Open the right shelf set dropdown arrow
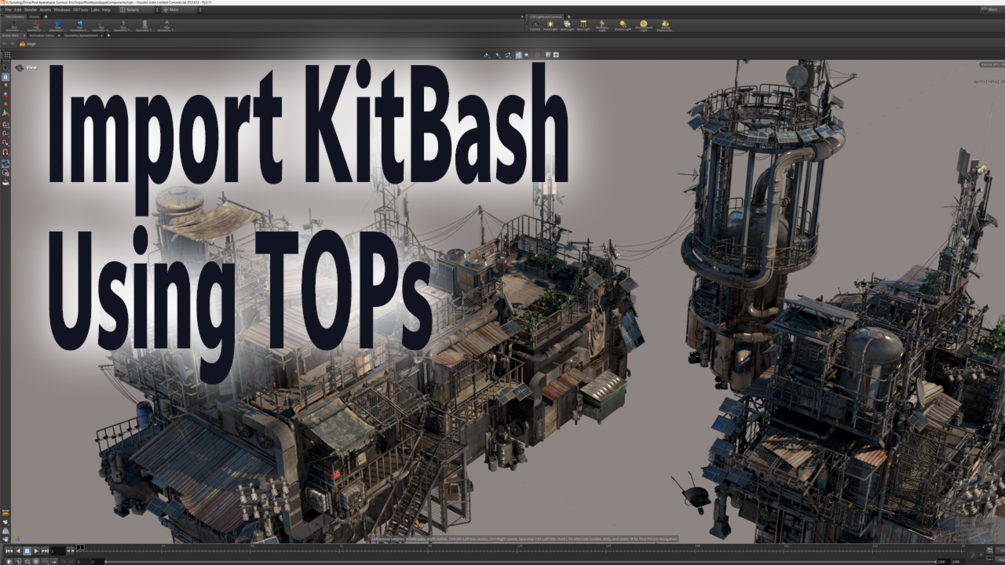Viewport: 1005px width, 565px height. pyautogui.click(x=522, y=17)
